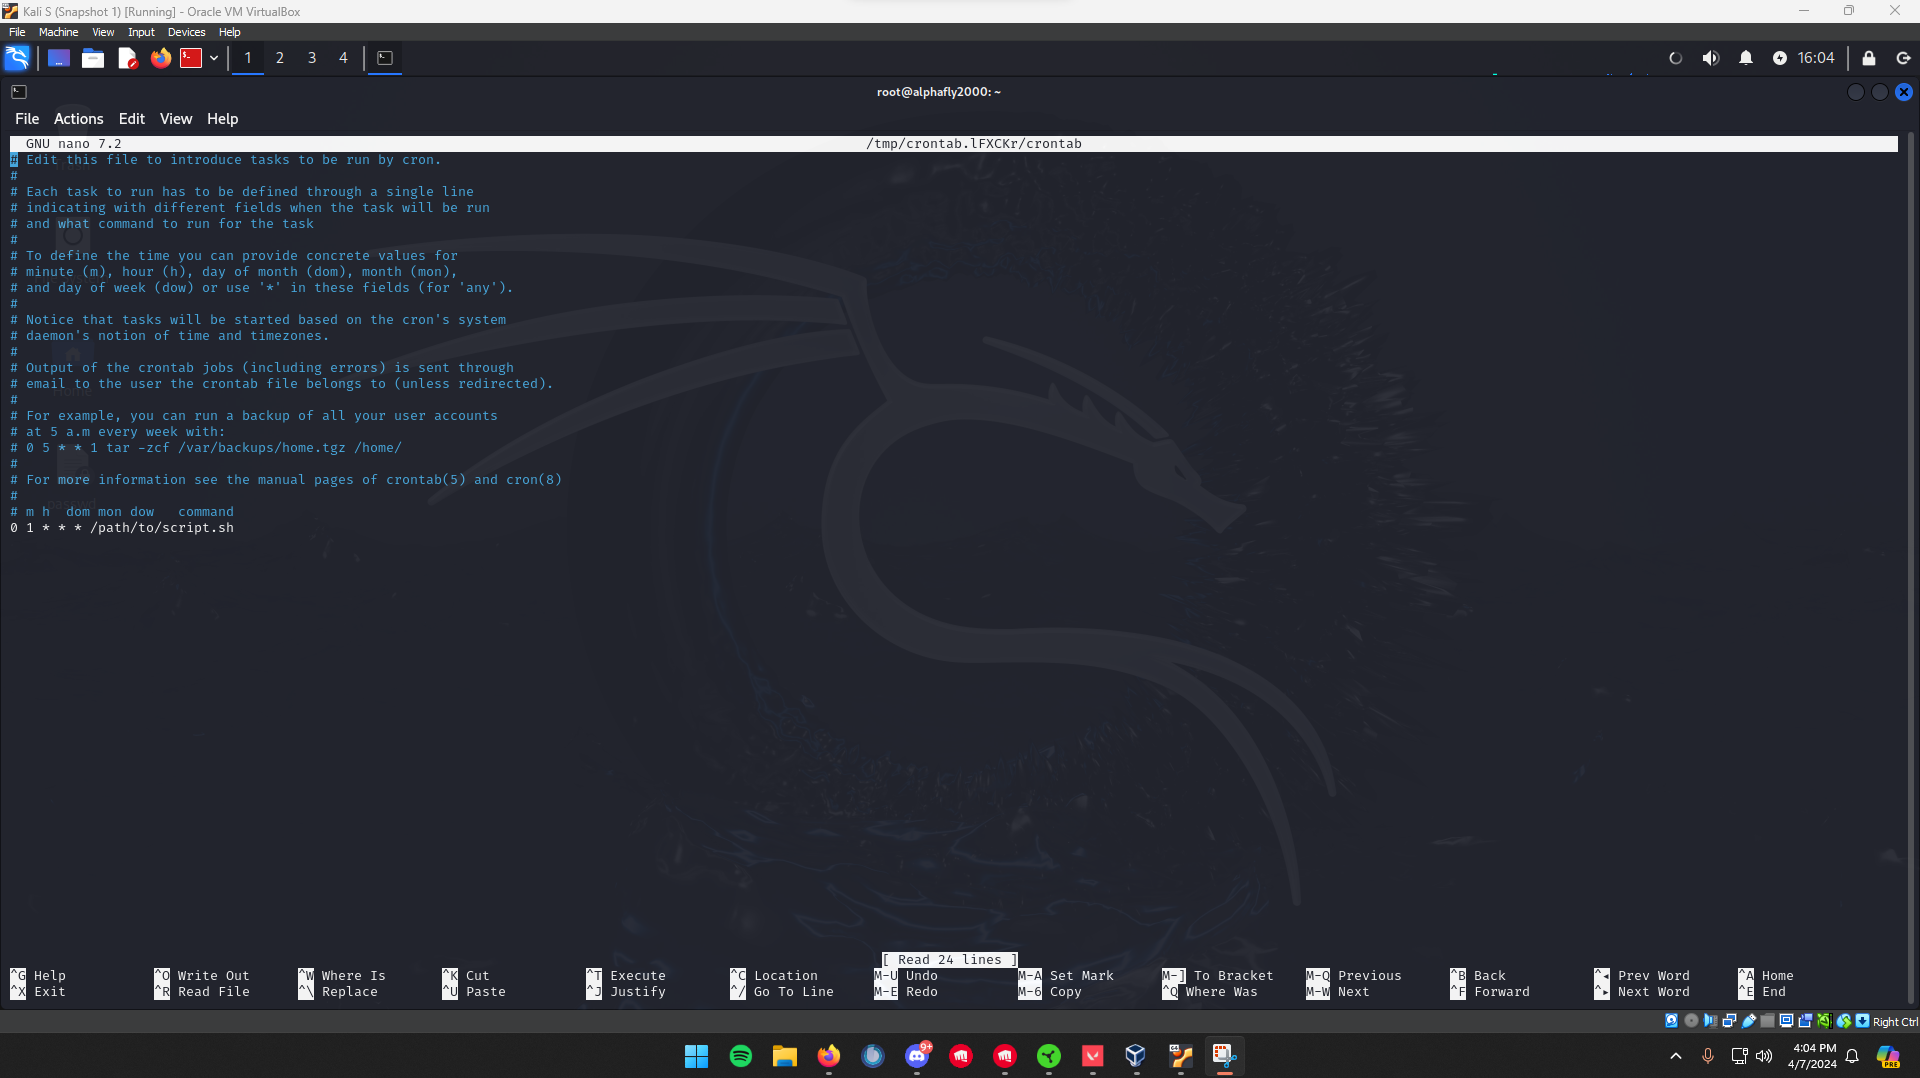Viewport: 1920px width, 1078px height.
Task: Select workspace 1 in Kali panel
Action: coord(248,58)
